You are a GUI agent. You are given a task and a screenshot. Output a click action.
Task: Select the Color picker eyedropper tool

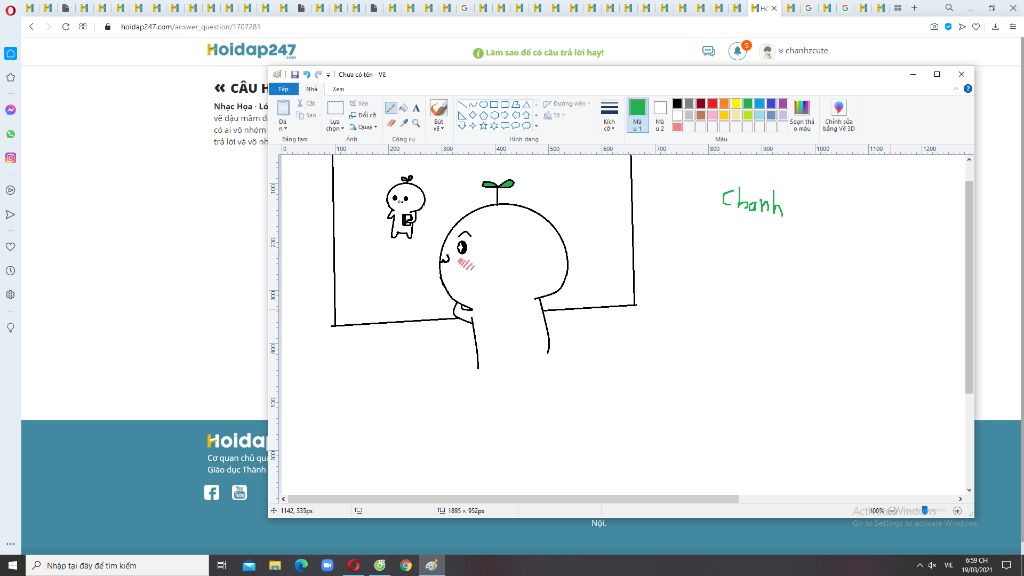point(404,123)
